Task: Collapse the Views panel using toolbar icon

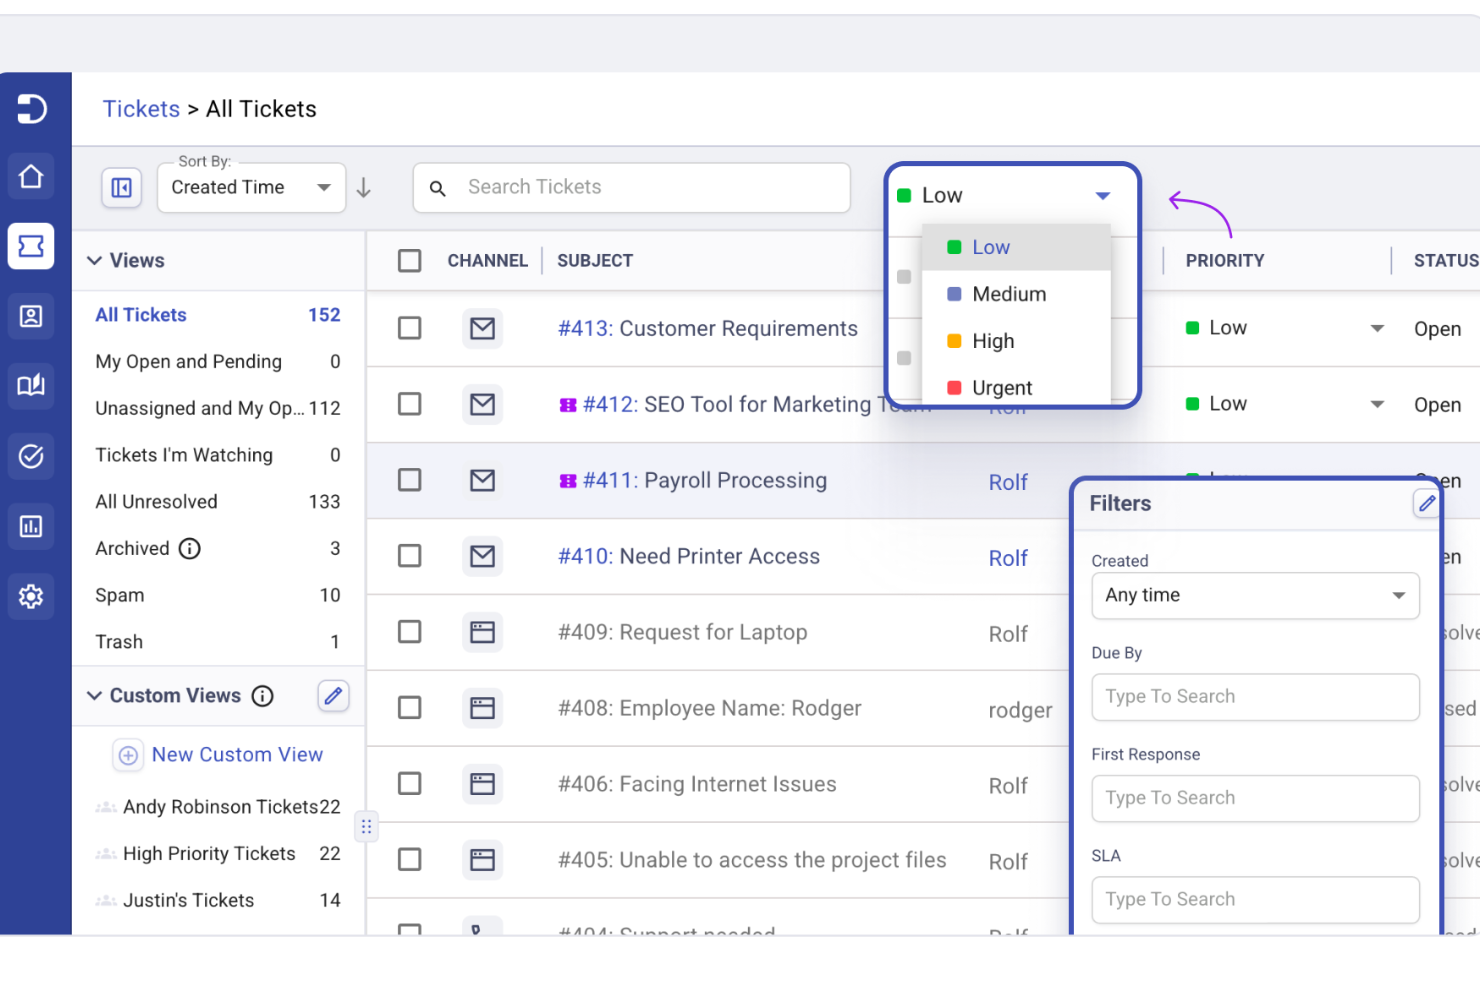Action: [x=121, y=187]
